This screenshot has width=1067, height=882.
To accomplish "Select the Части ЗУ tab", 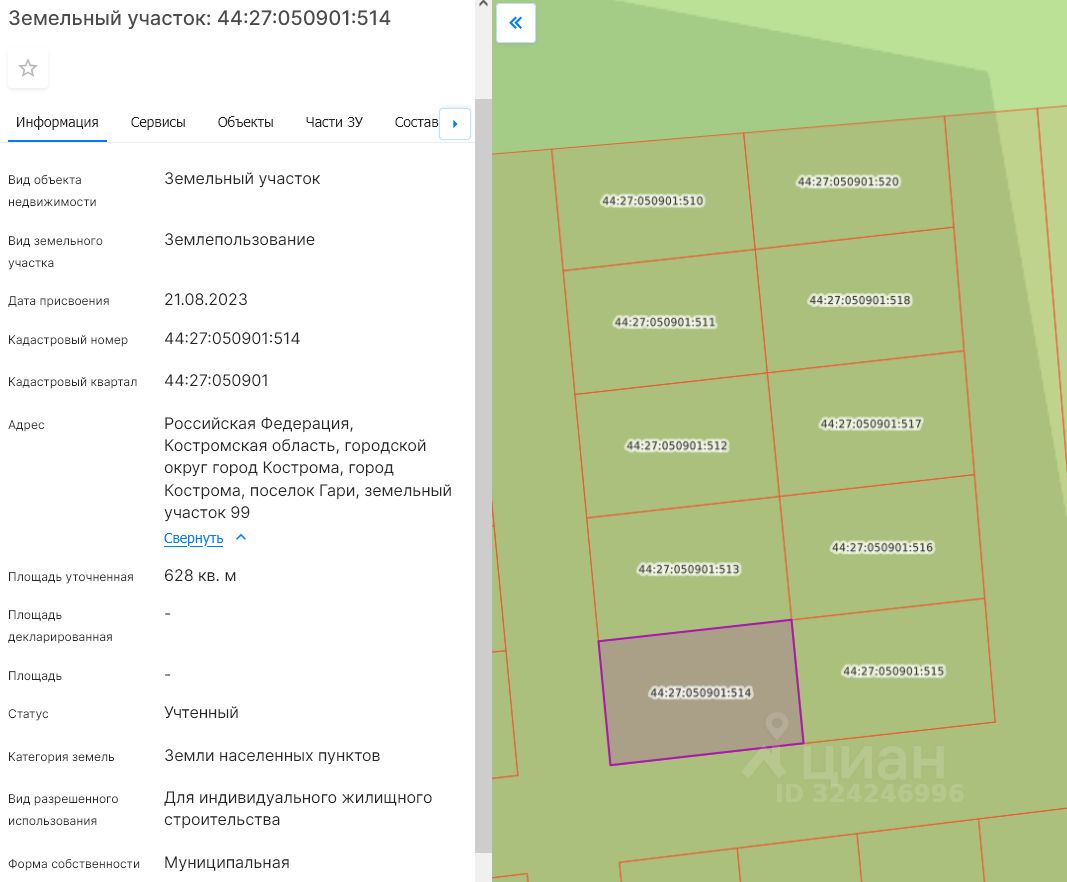I will [x=334, y=122].
